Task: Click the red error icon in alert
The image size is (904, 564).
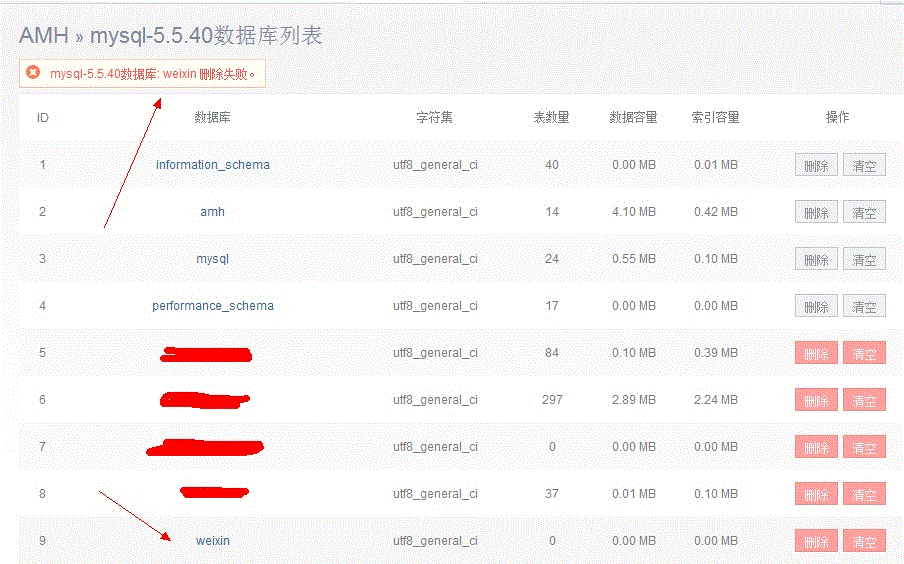Action: point(33,73)
